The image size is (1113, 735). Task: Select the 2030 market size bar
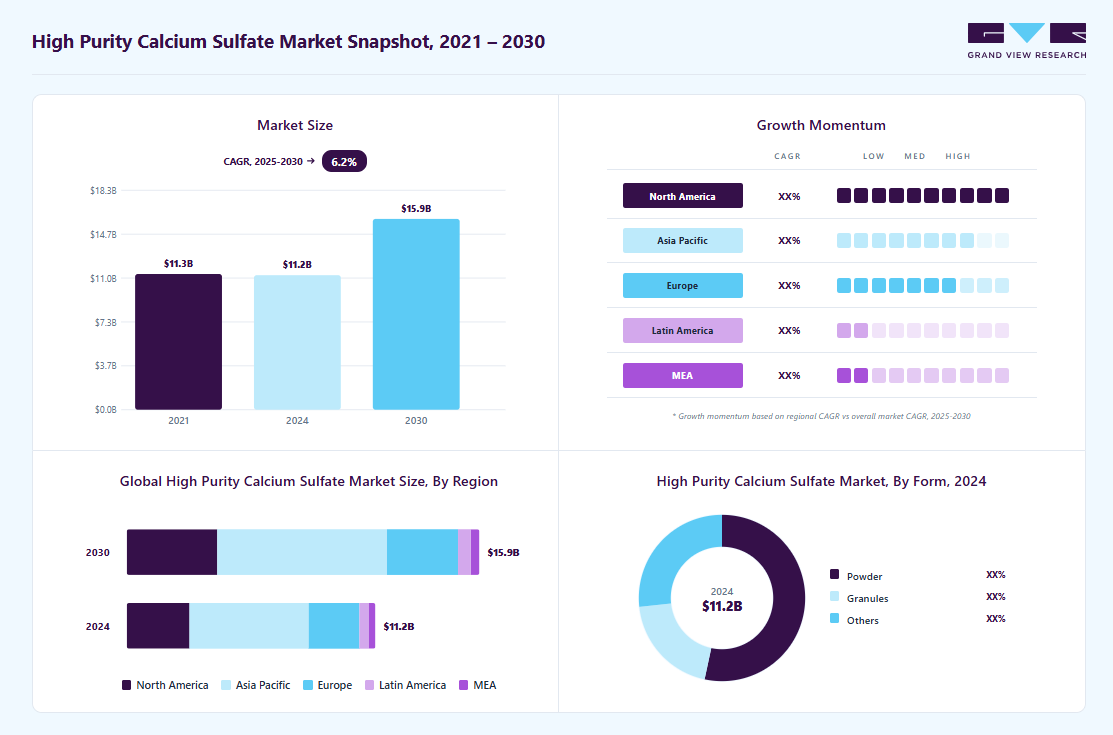pyautogui.click(x=416, y=315)
